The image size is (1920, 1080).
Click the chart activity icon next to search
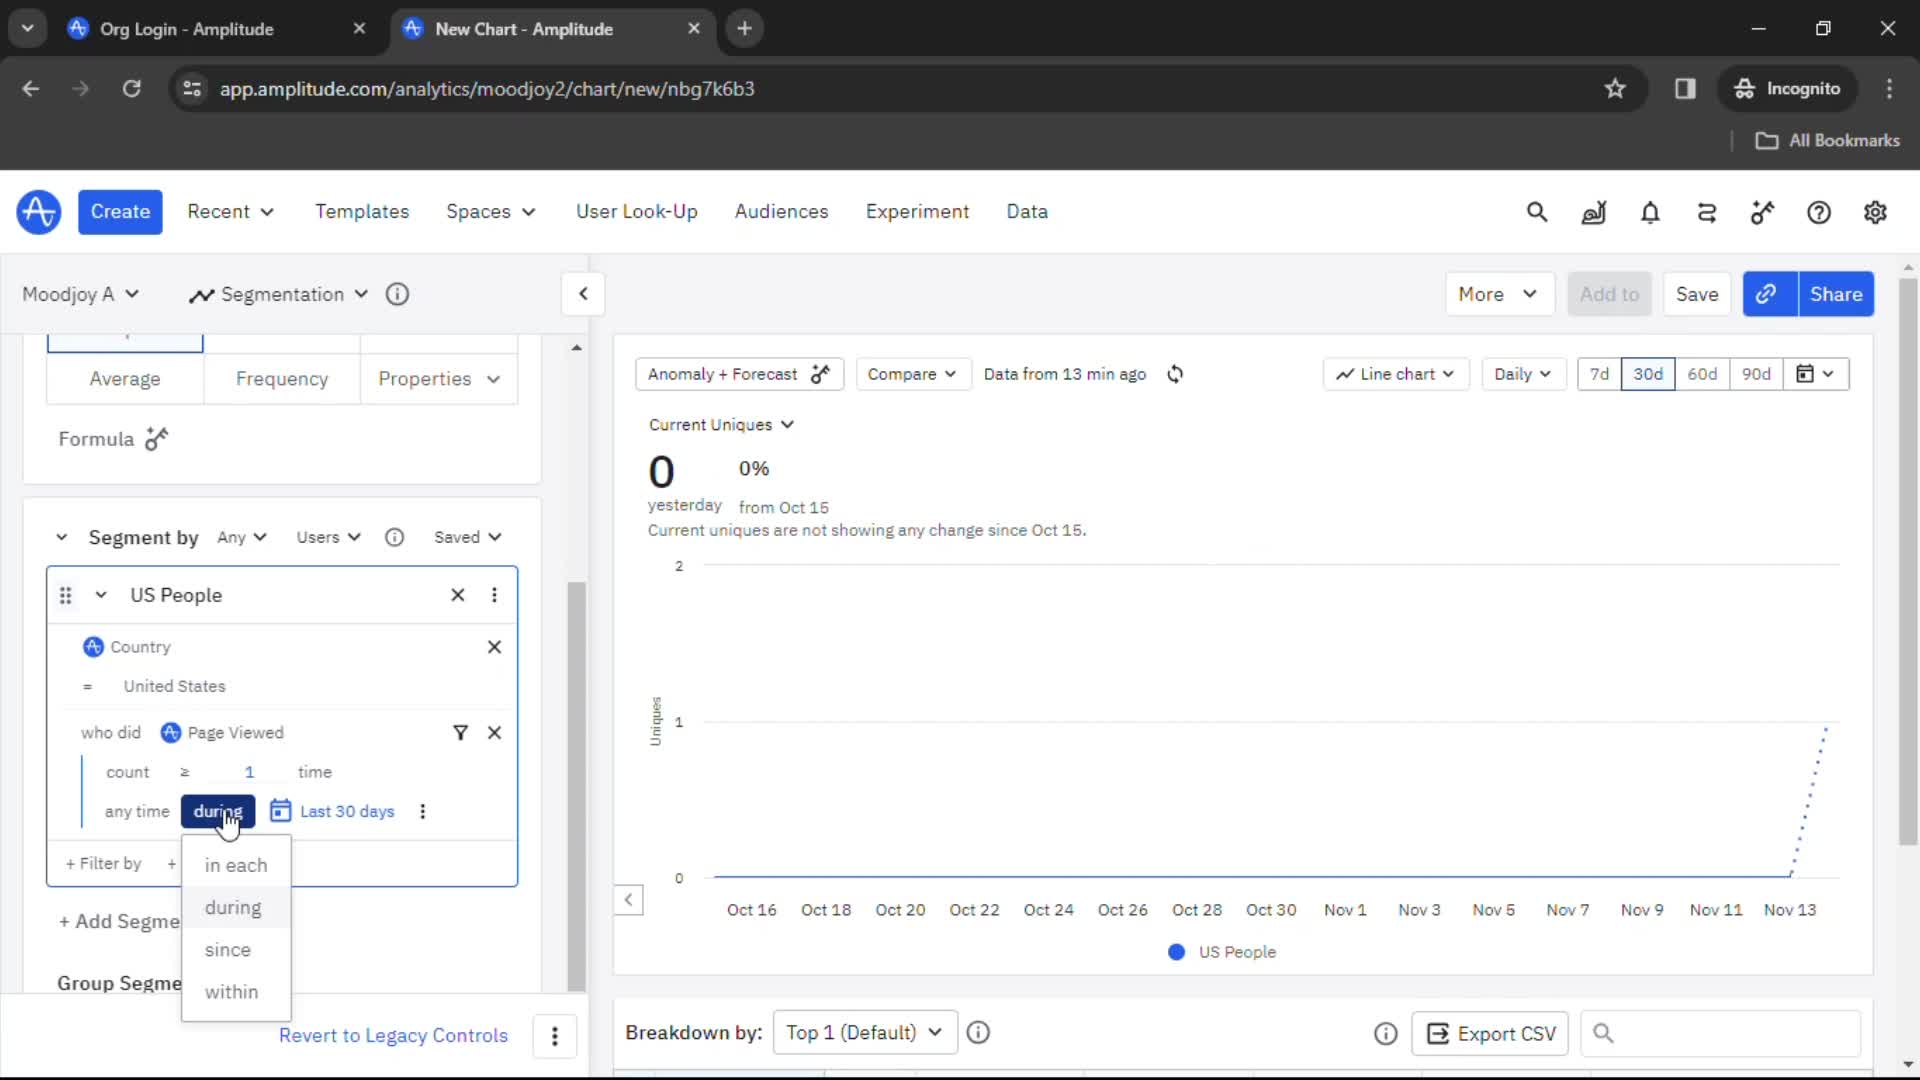point(1593,212)
